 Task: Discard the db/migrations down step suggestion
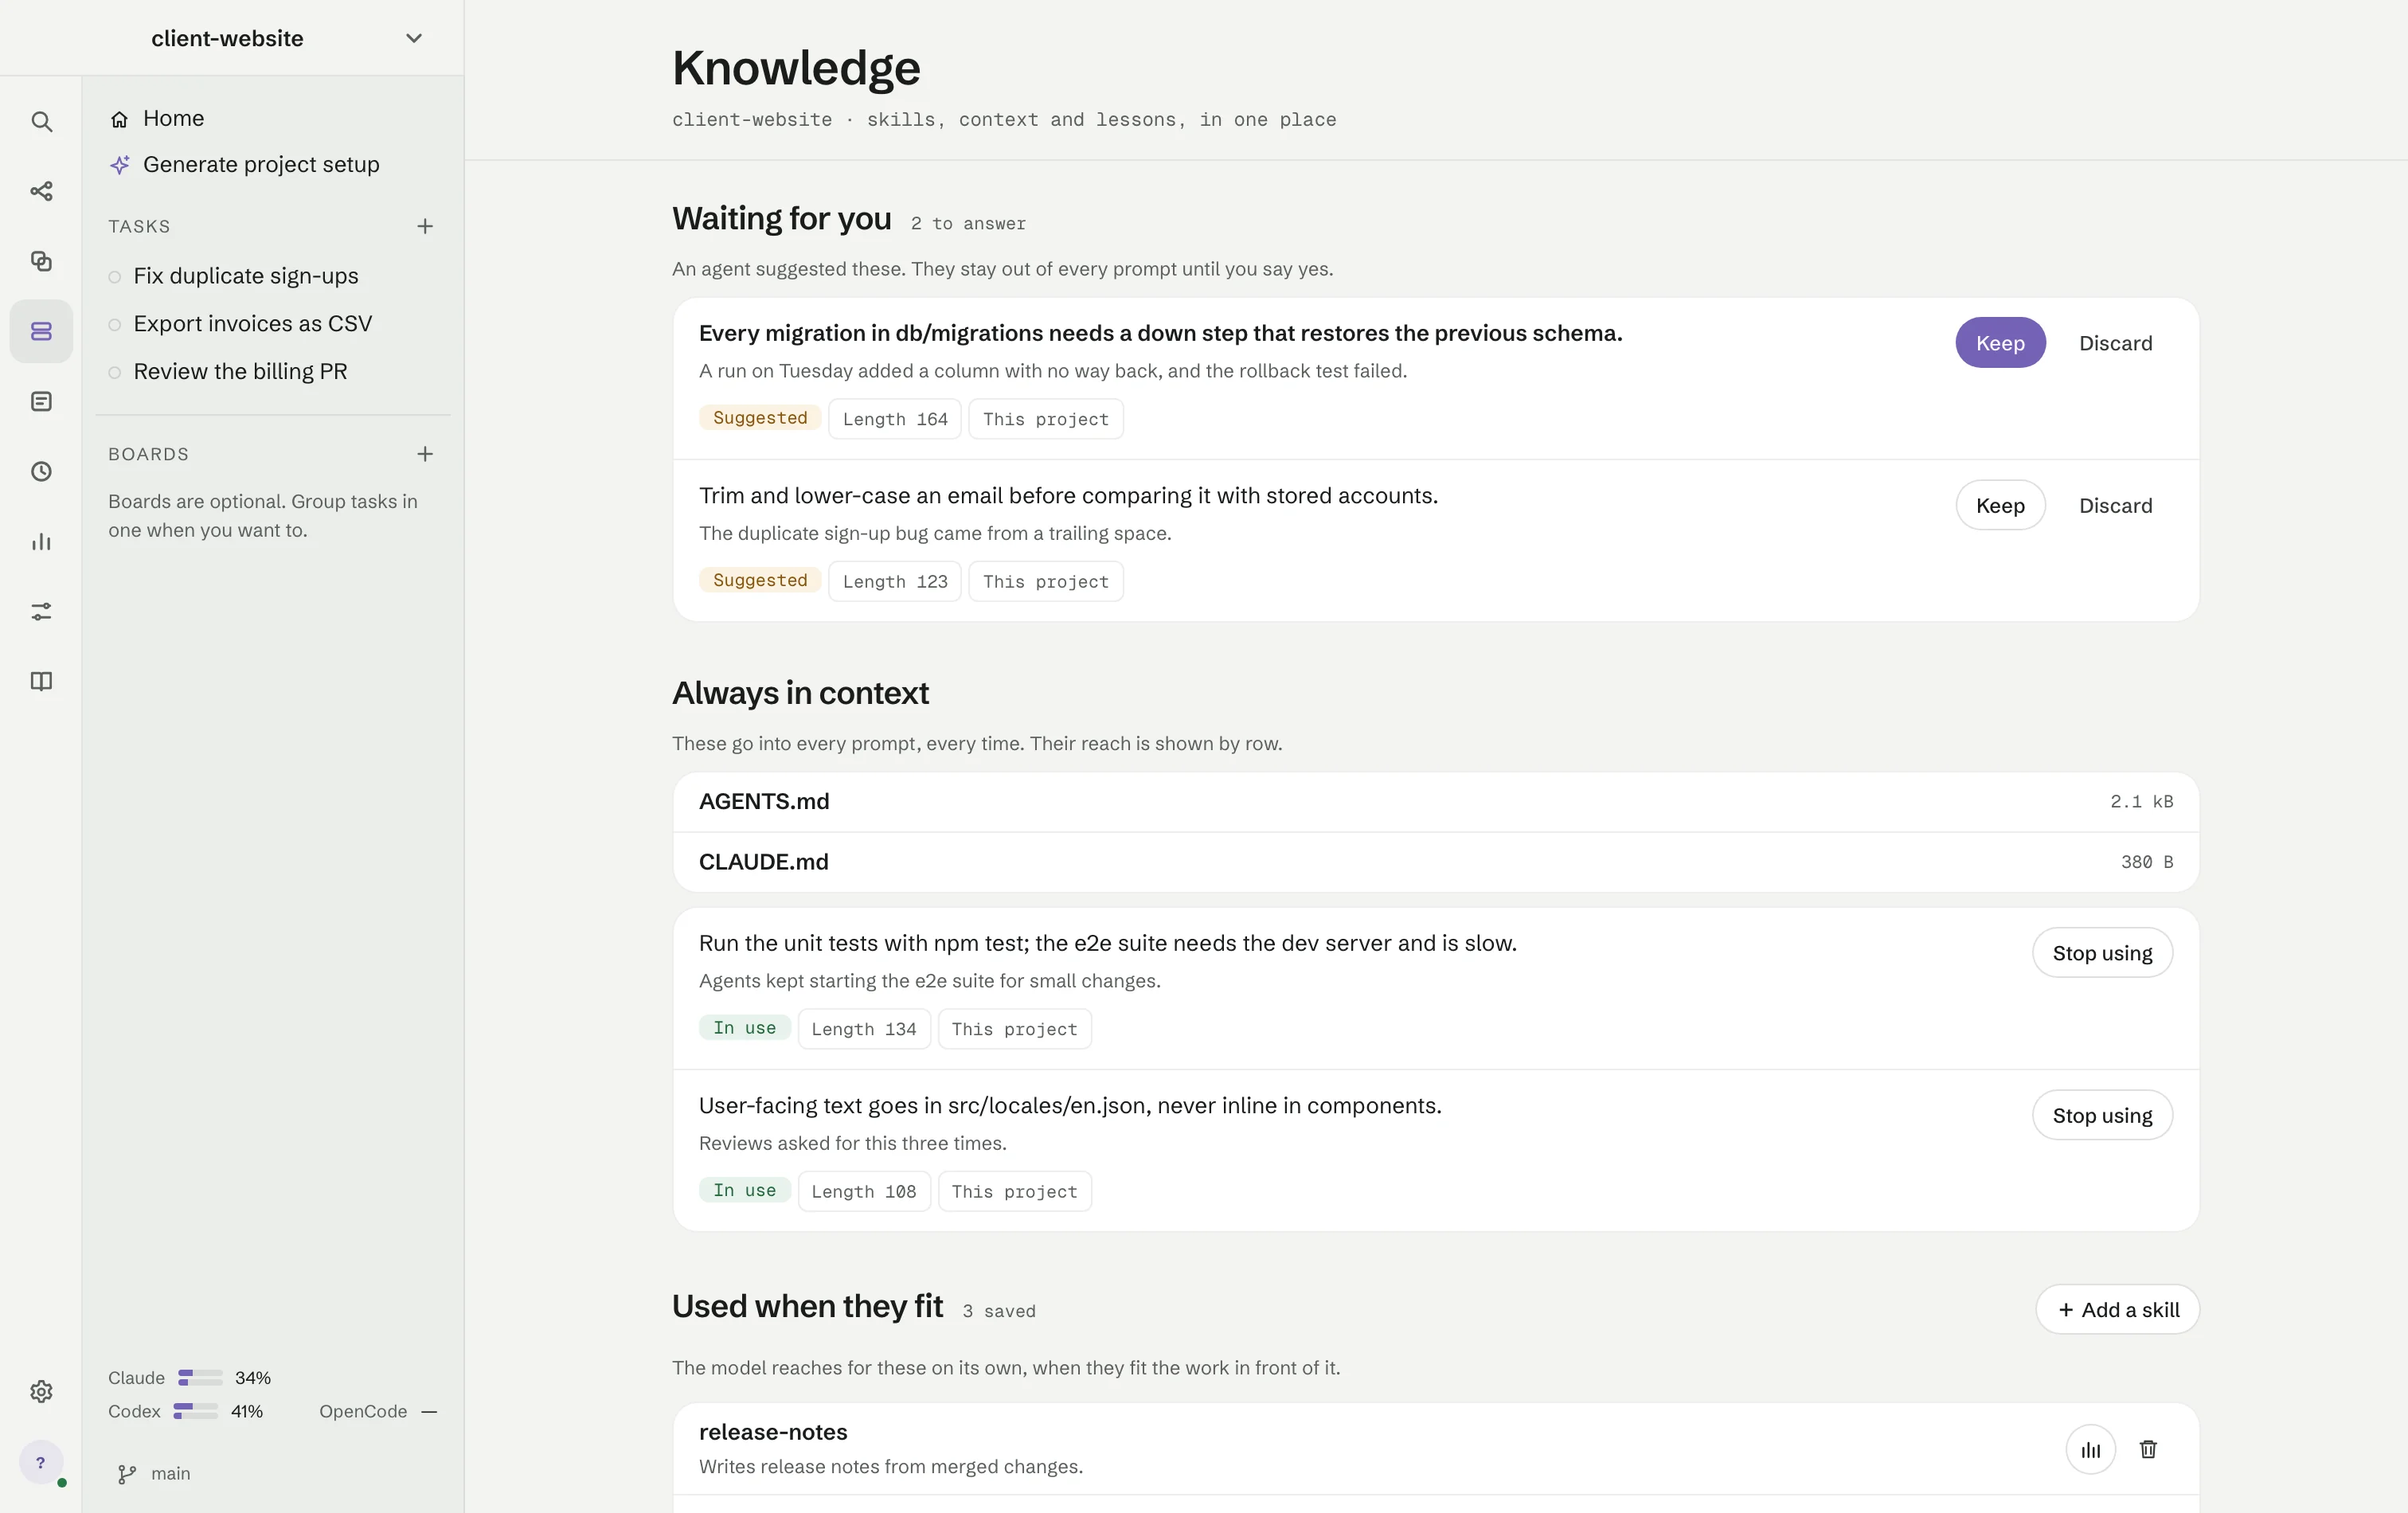[x=2115, y=343]
